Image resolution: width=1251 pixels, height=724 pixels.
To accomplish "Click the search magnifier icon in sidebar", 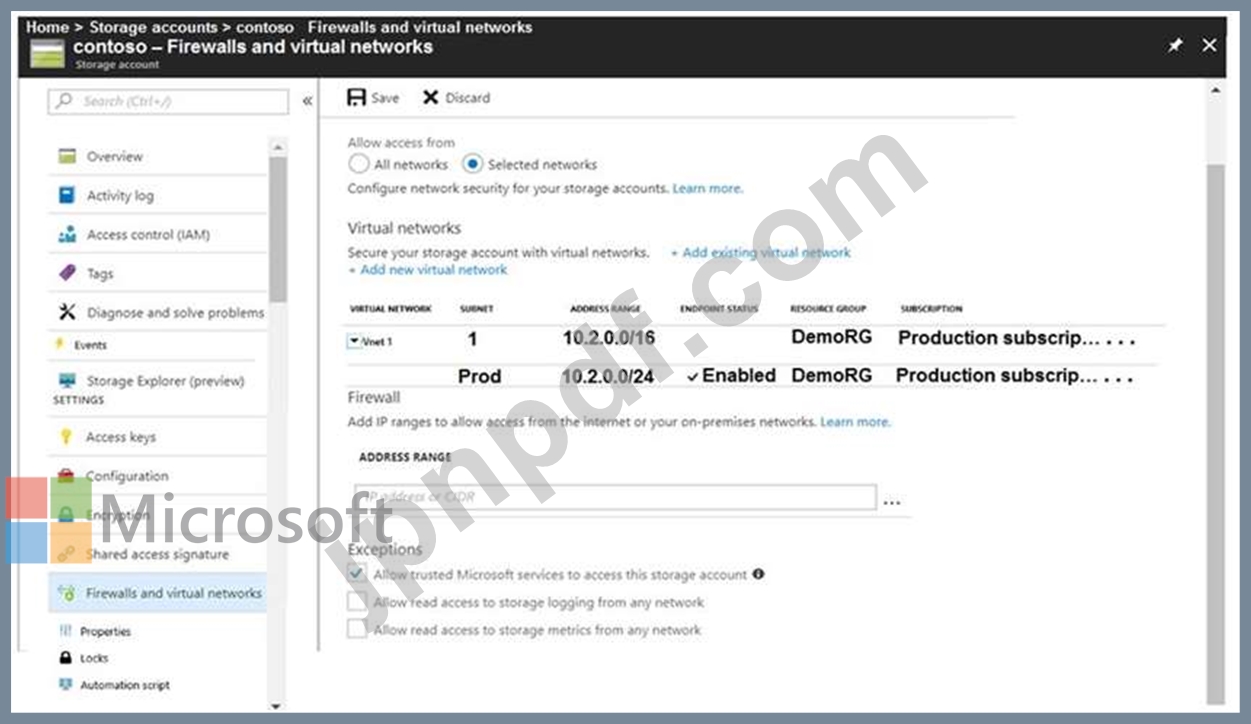I will (x=65, y=101).
